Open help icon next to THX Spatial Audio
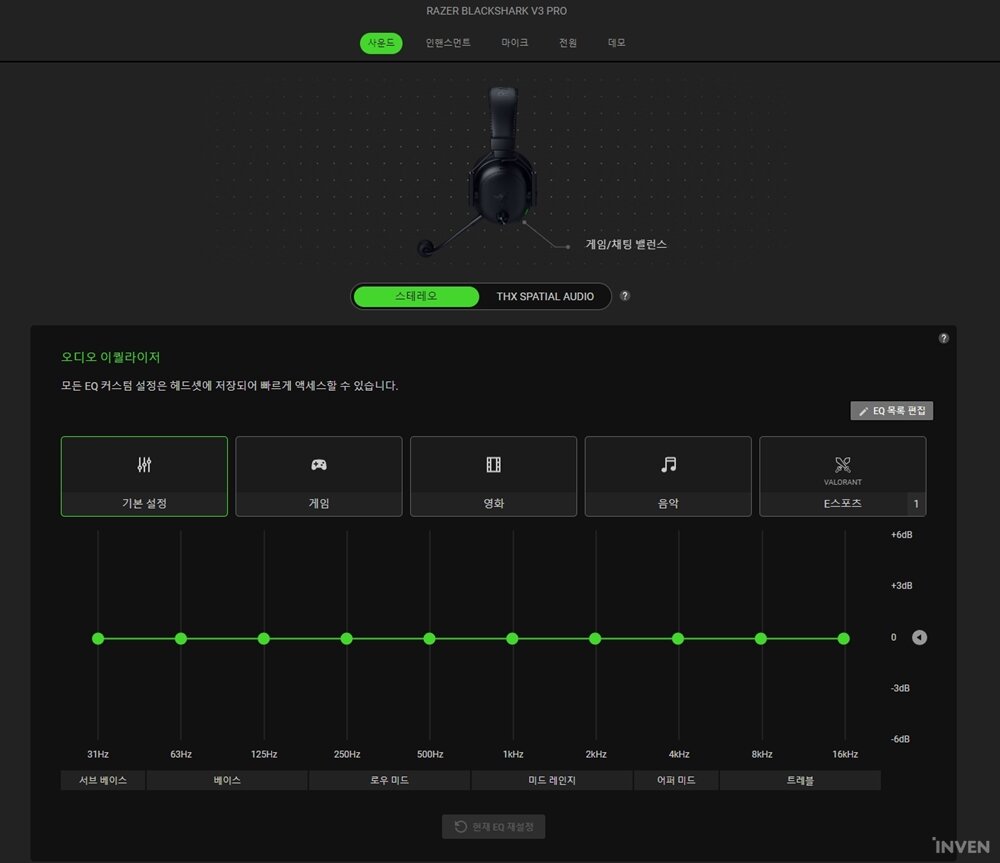The image size is (1000, 863). (x=625, y=296)
